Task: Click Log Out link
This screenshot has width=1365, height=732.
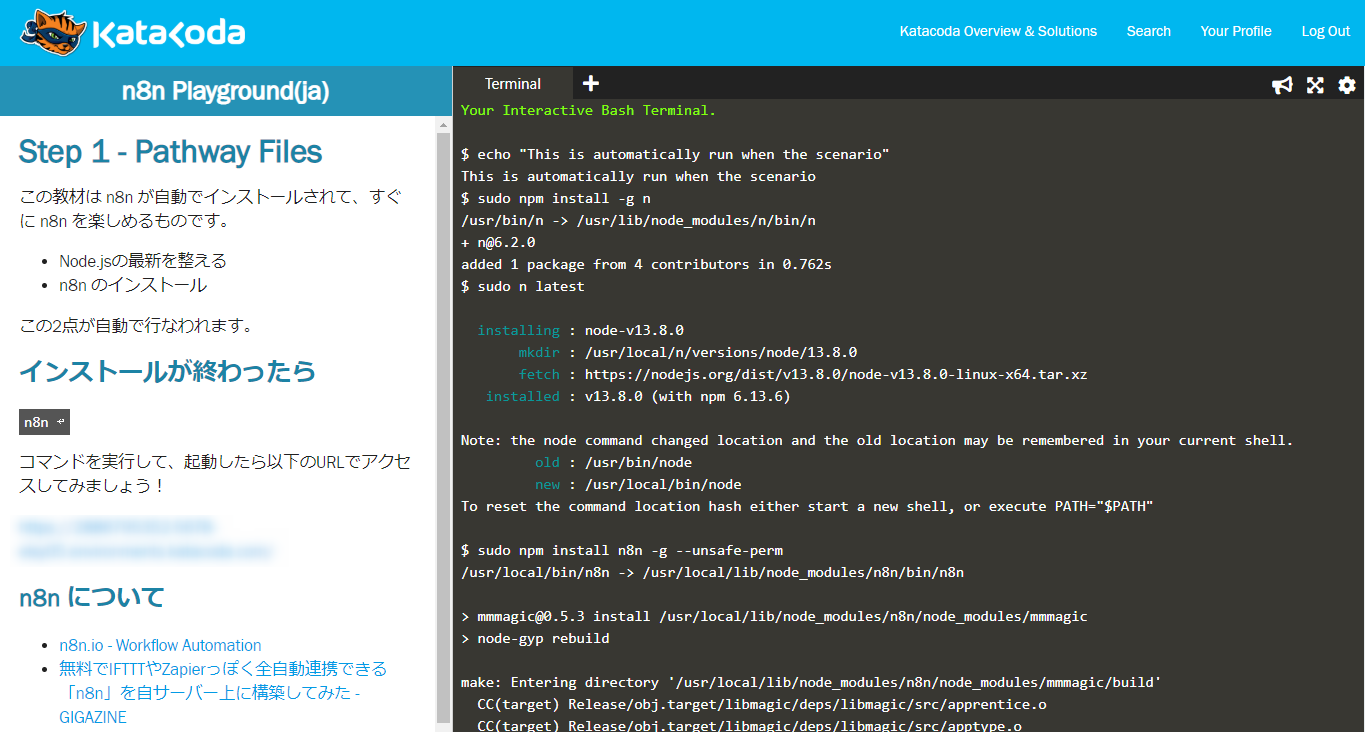Action: coord(1325,31)
